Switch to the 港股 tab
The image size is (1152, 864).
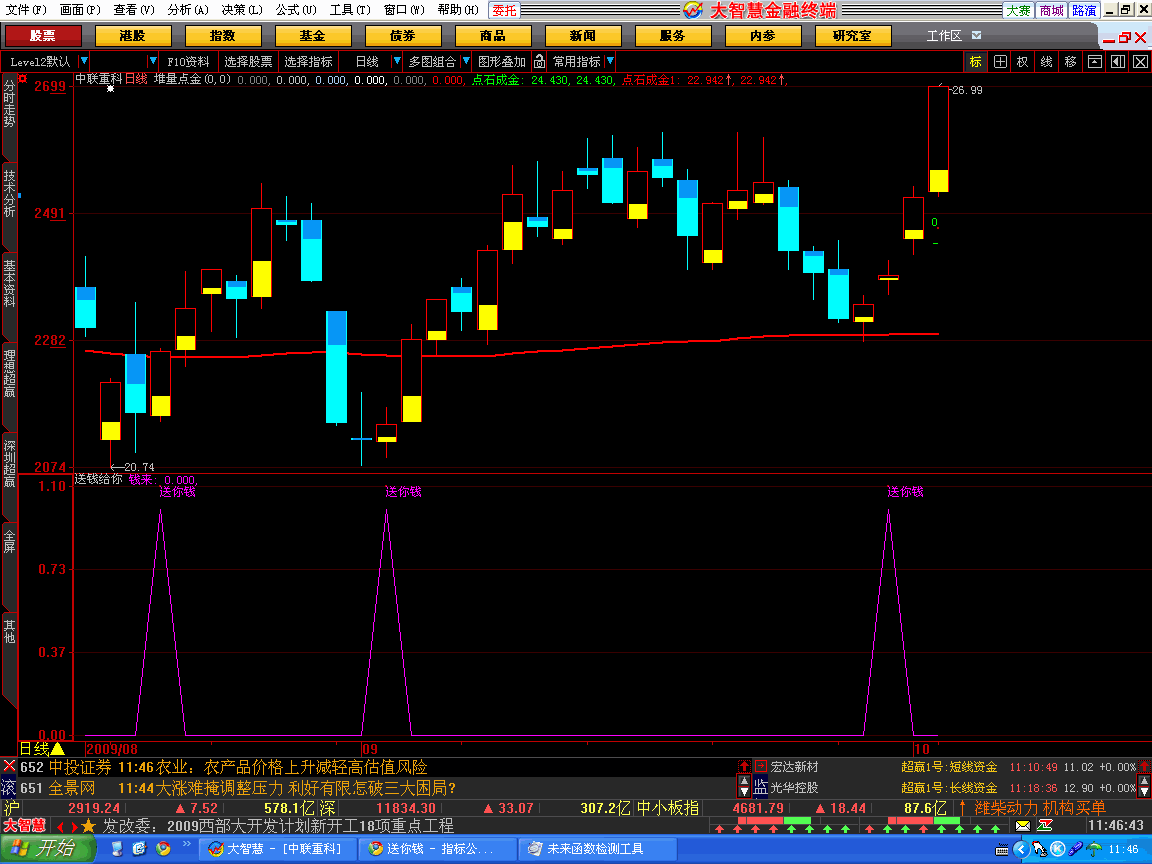133,35
